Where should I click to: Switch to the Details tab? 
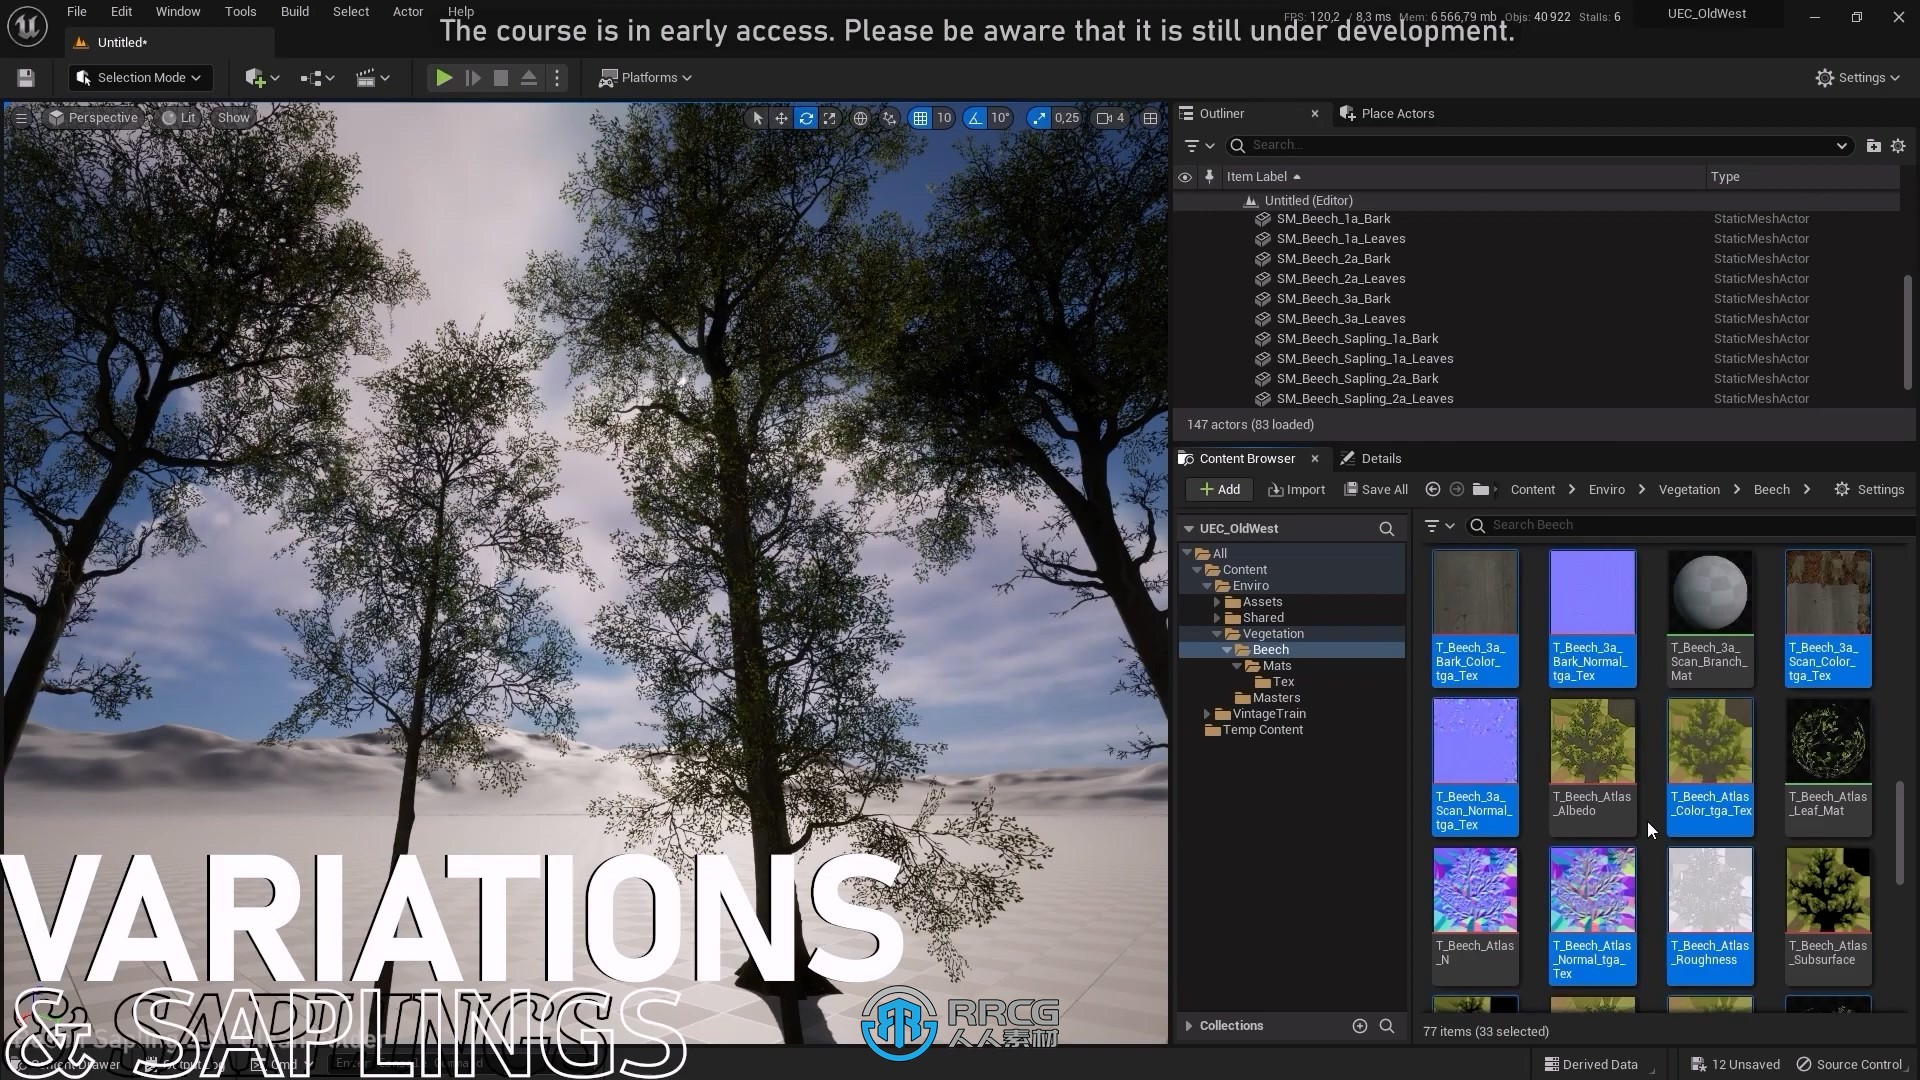[x=1371, y=459]
